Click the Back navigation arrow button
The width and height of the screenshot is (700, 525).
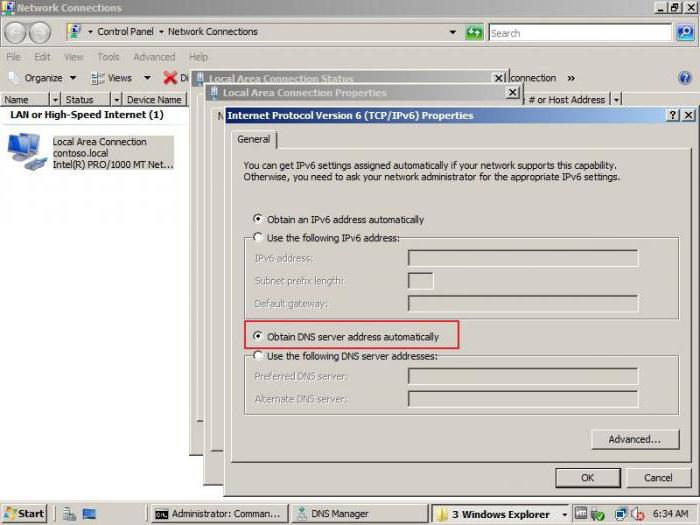click(x=14, y=32)
